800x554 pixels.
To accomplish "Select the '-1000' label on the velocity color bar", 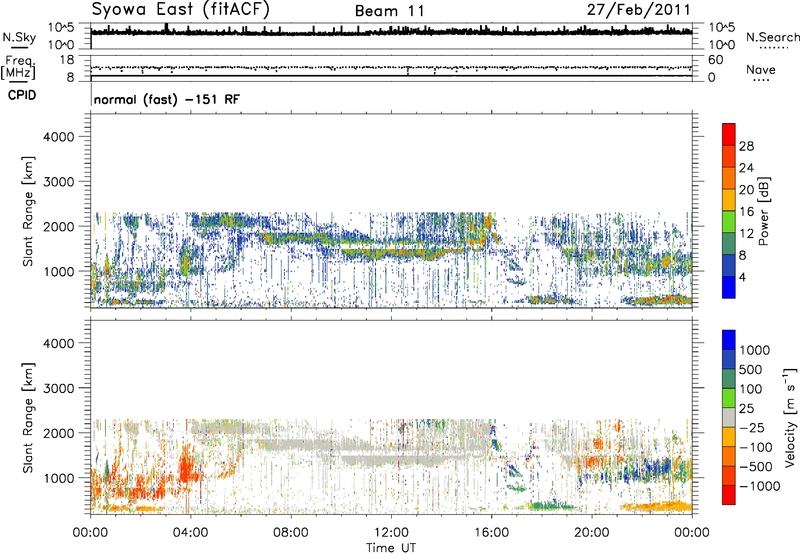I will (x=759, y=486).
